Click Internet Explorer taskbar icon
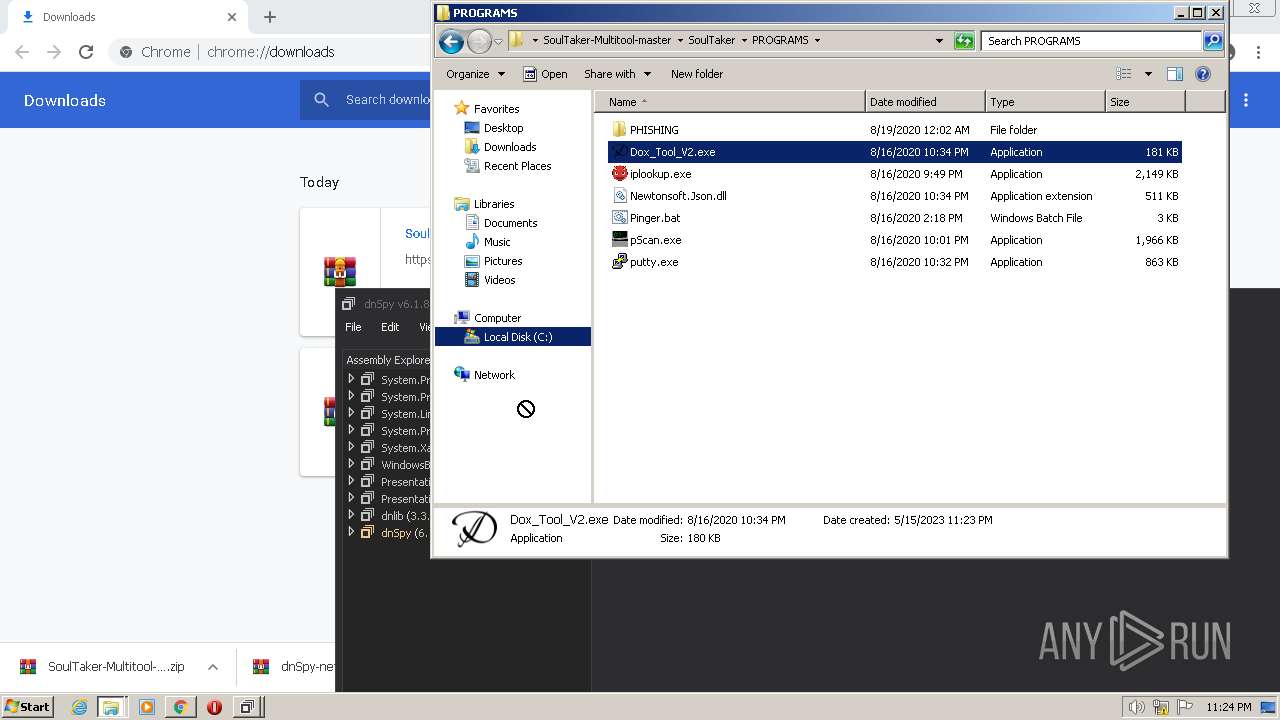 pos(79,707)
